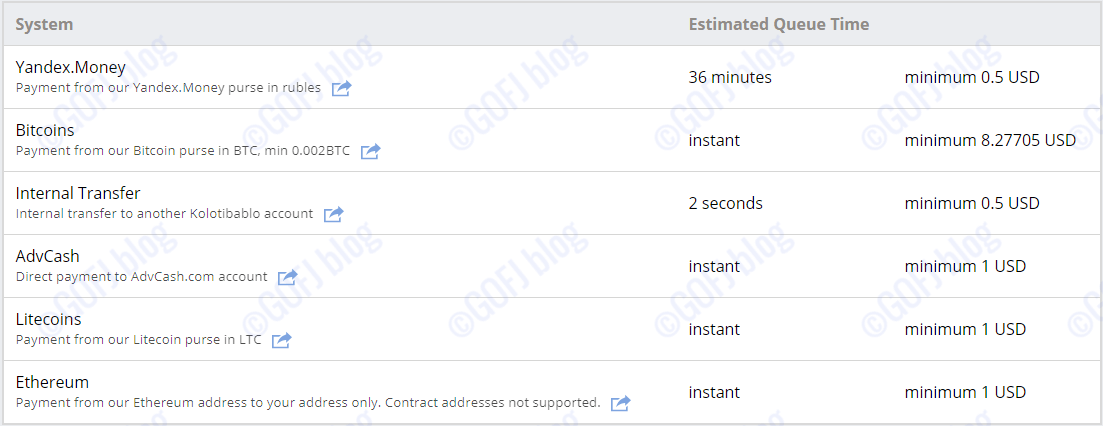Viewport: 1103px width, 426px height.
Task: Choose Bitcoins as payment system
Action: click(x=45, y=130)
